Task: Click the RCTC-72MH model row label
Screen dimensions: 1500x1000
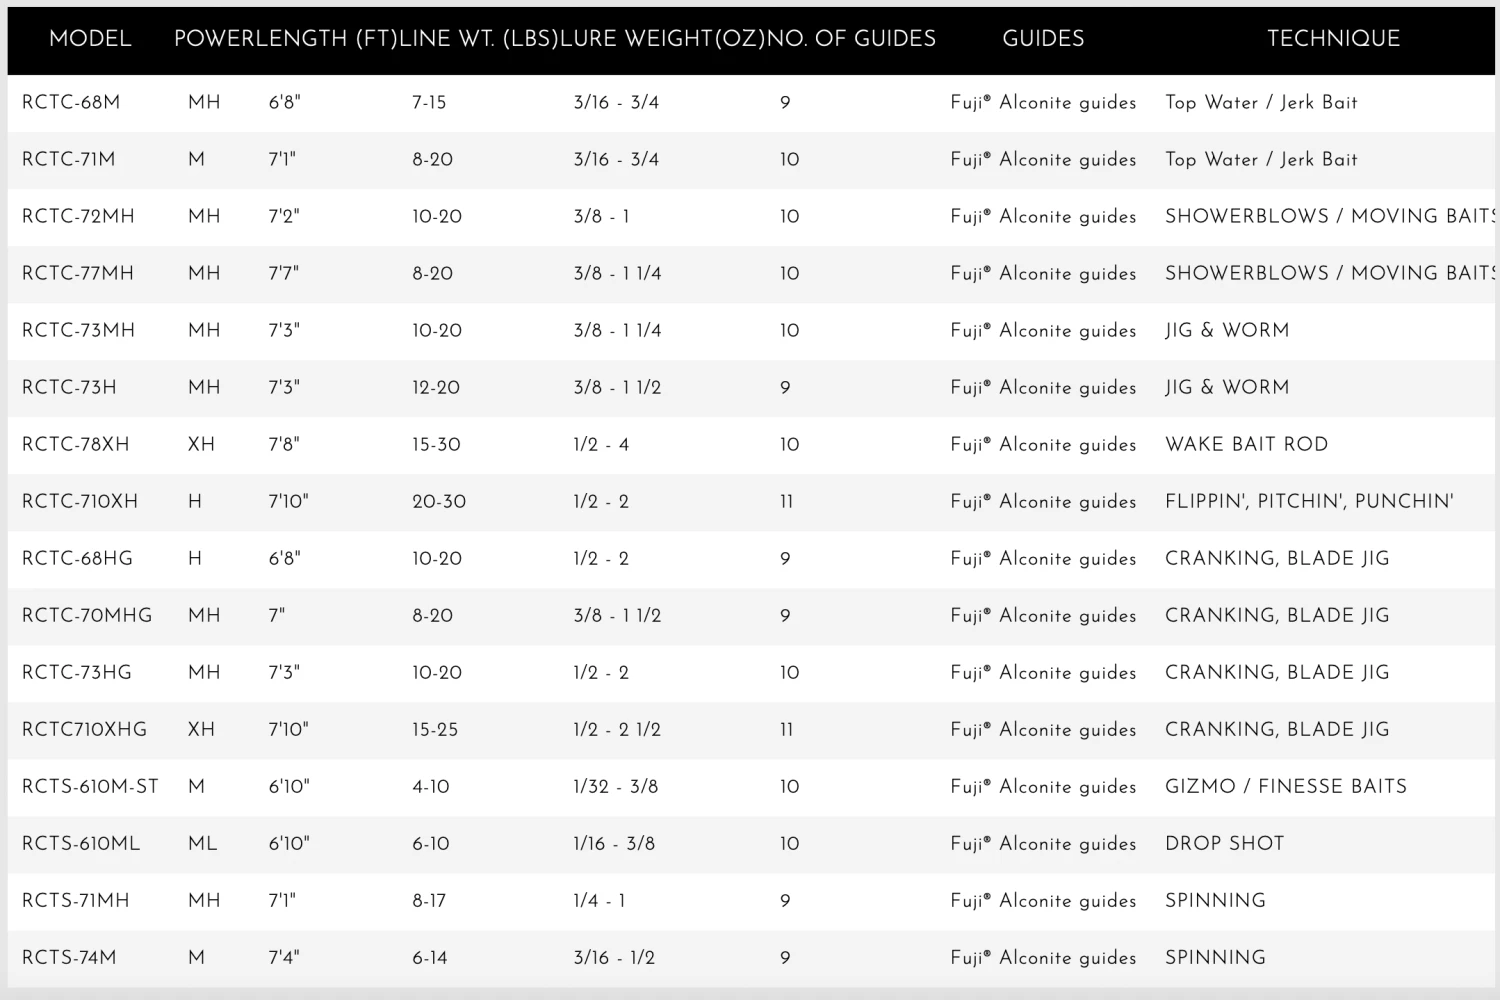Action: (78, 216)
